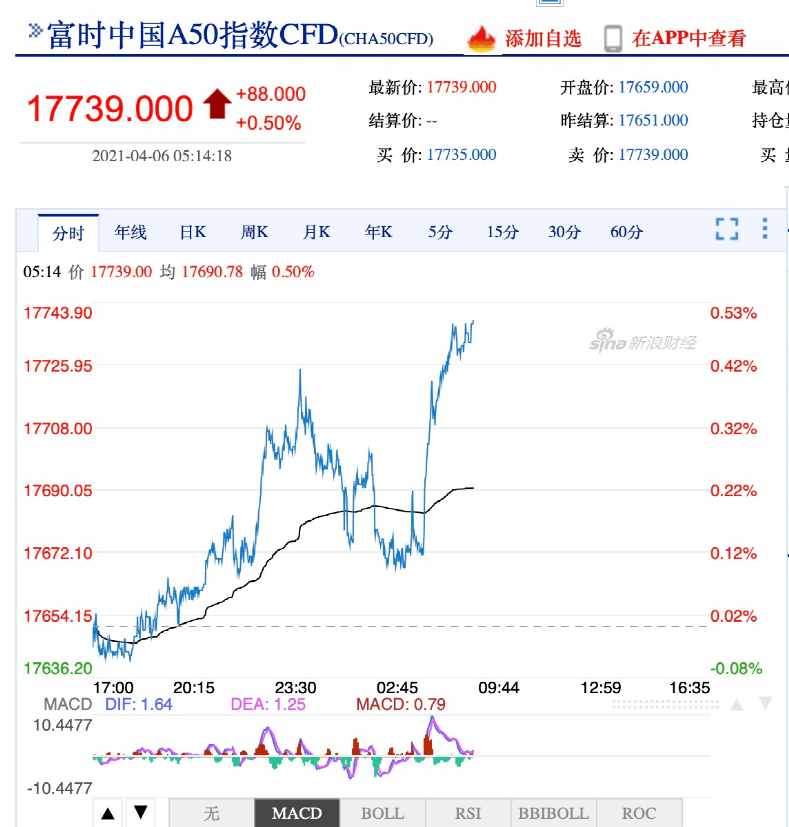The image size is (789, 827).
Task: Enter fullscreen chart mode
Action: [x=727, y=229]
